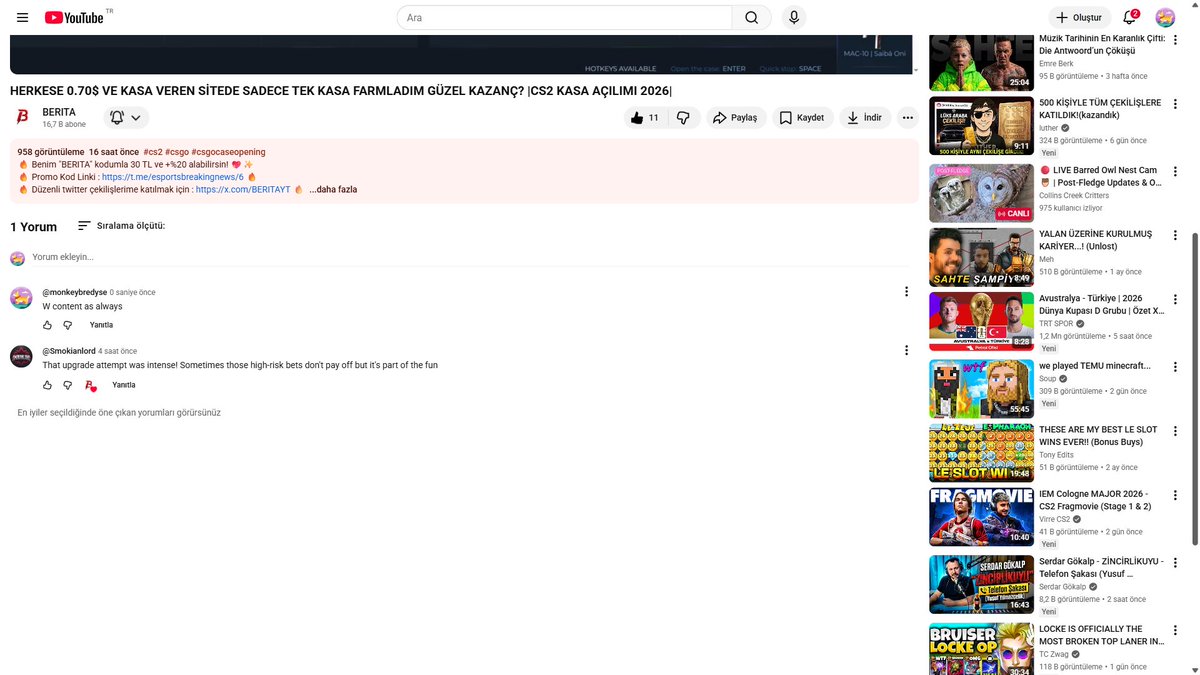Click the page vertical scrollbar
The width and height of the screenshot is (1200, 675).
pos(1194,389)
